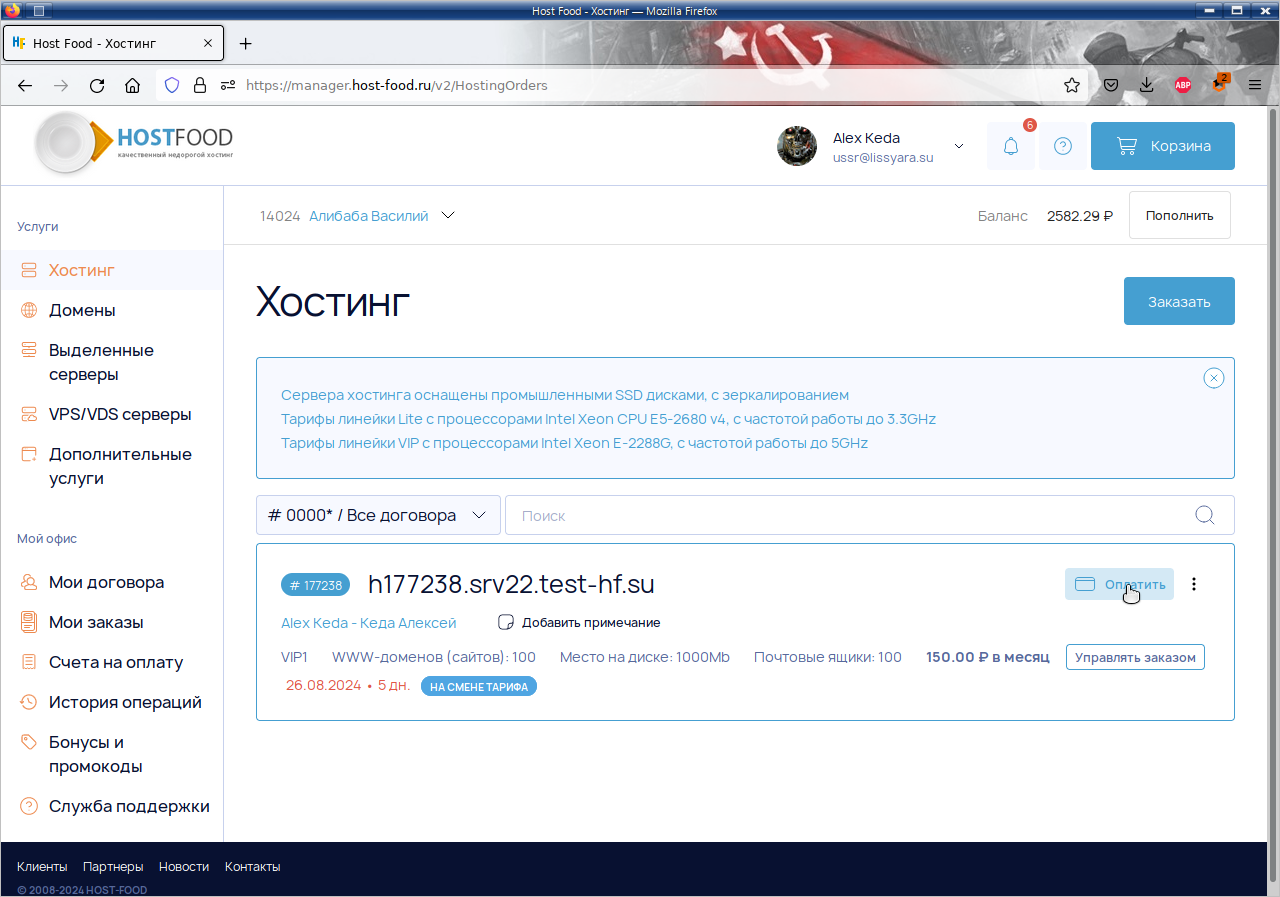Viewport: 1280px width, 897px height.
Task: Open Домены in the sidebar
Action: (112, 310)
